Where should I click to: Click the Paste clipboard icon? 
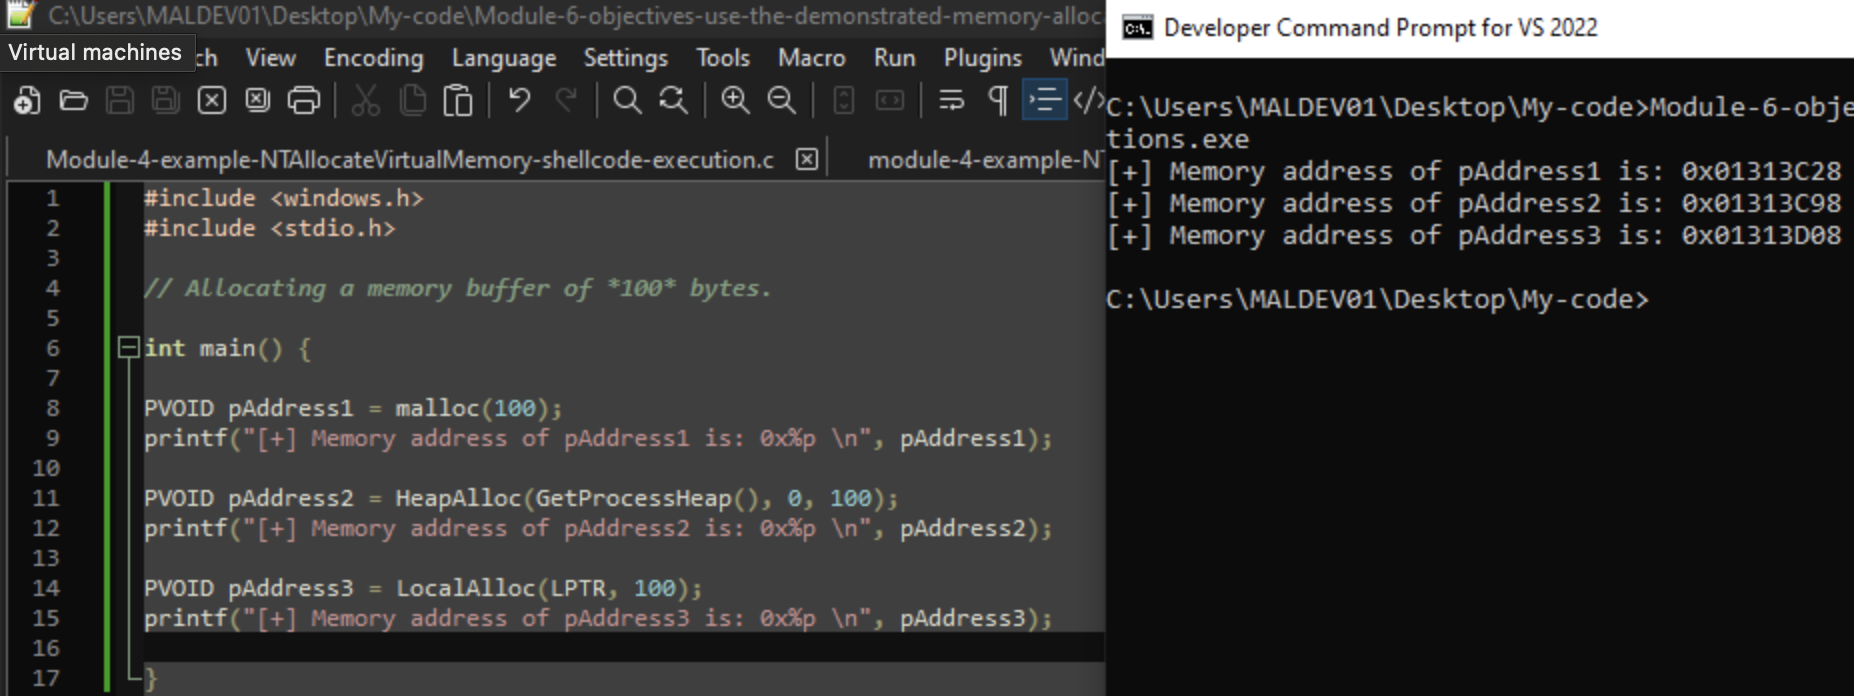(458, 100)
